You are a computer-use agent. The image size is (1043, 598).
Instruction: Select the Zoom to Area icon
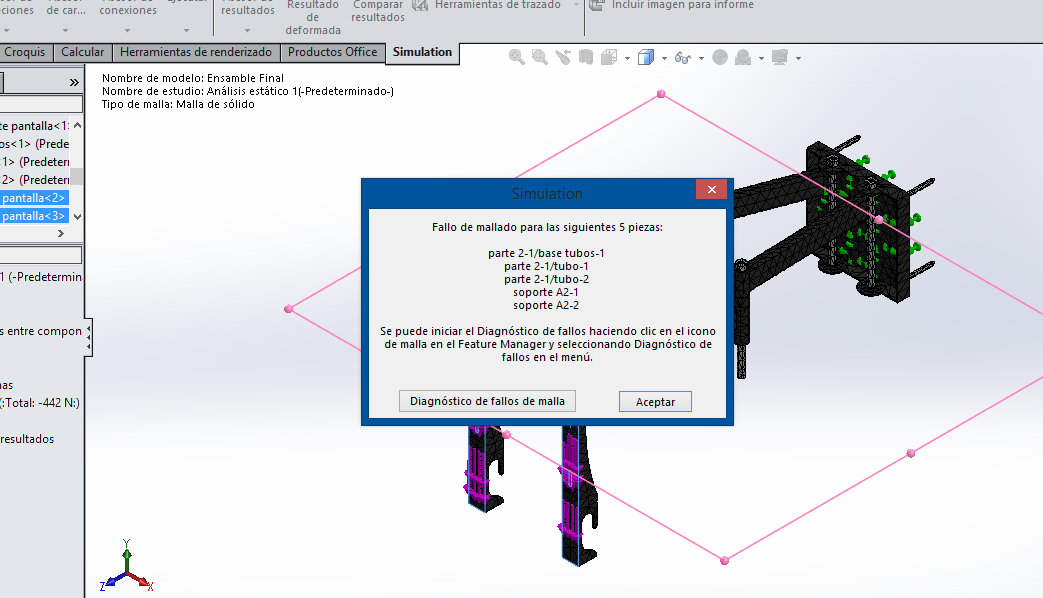(x=539, y=57)
